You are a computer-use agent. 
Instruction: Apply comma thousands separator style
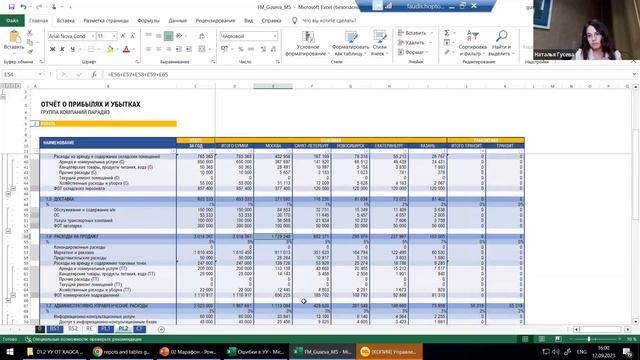[251, 49]
